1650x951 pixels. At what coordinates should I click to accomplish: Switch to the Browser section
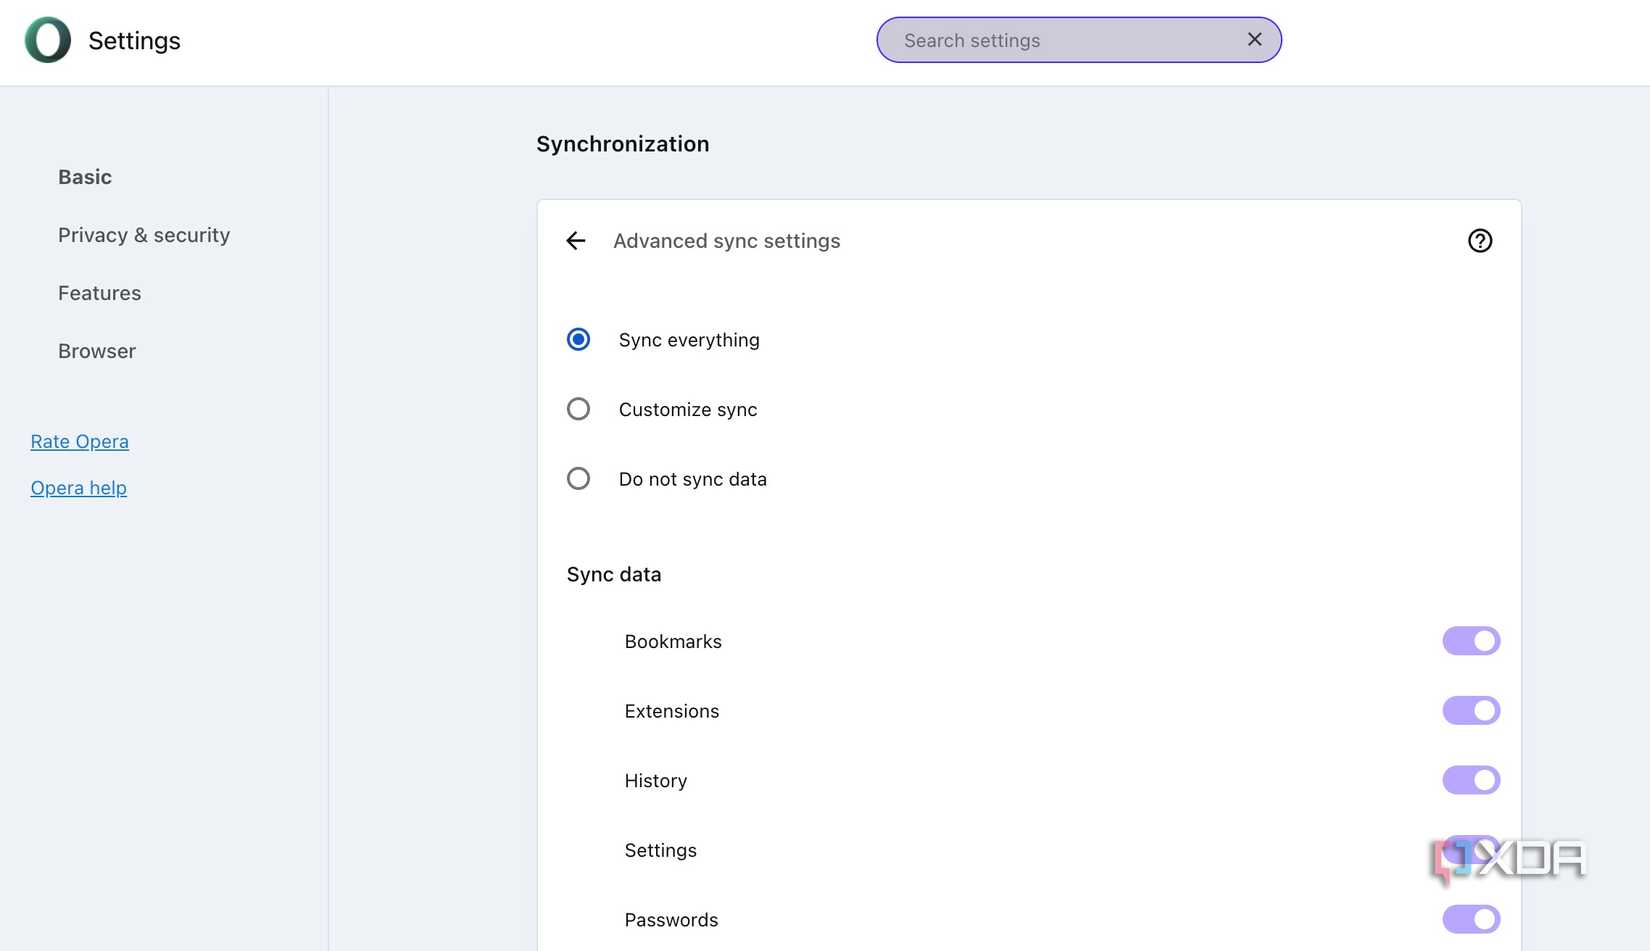97,351
